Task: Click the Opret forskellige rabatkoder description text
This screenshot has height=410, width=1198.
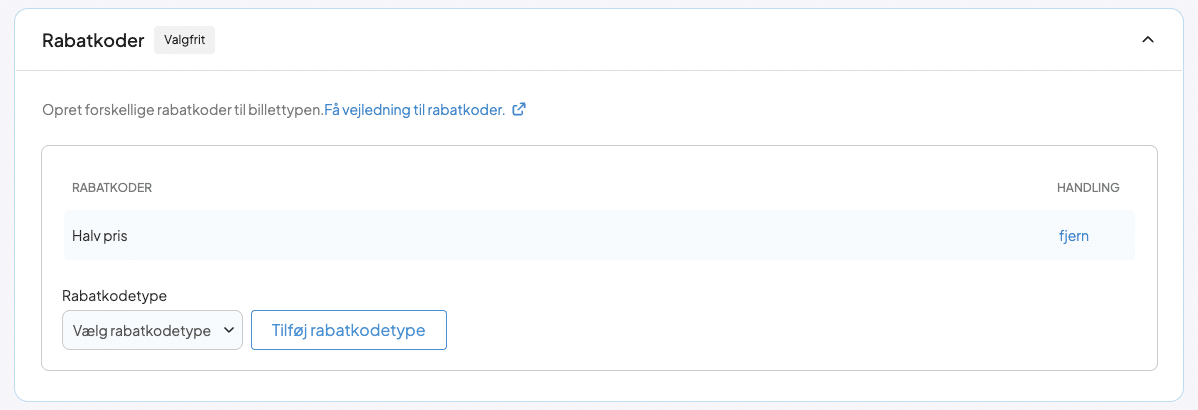Action: (182, 110)
